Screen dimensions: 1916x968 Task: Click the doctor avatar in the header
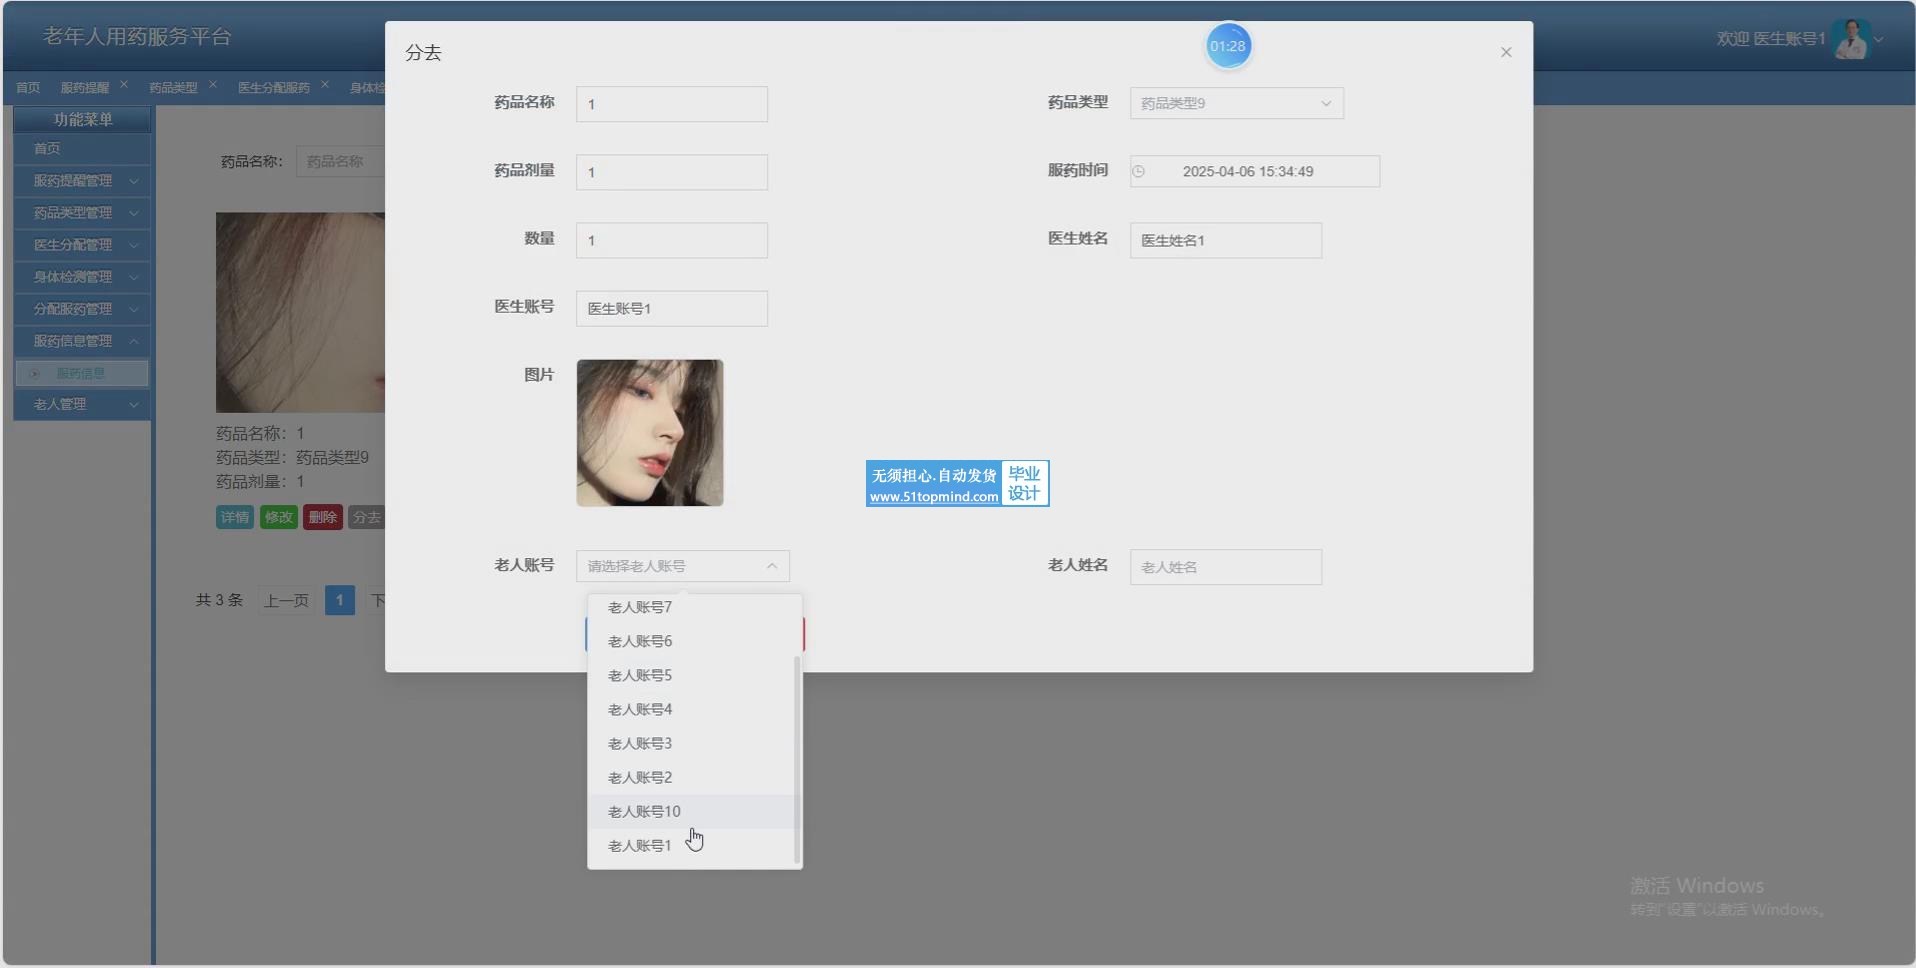pos(1850,40)
